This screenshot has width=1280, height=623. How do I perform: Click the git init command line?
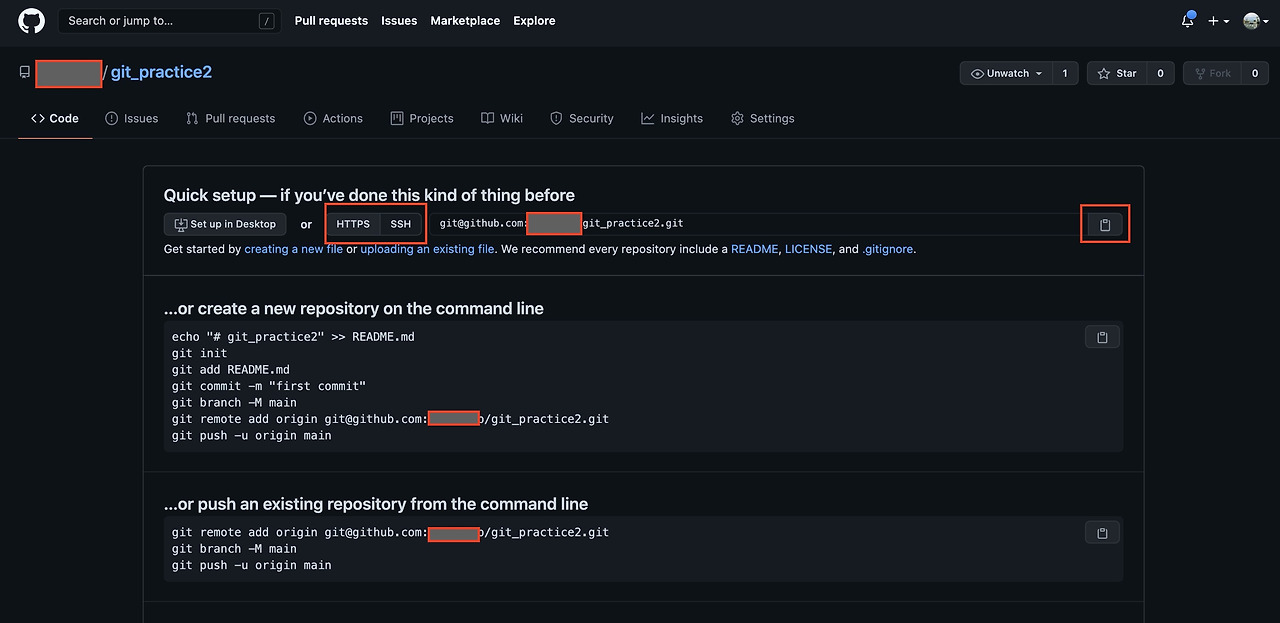pos(199,353)
